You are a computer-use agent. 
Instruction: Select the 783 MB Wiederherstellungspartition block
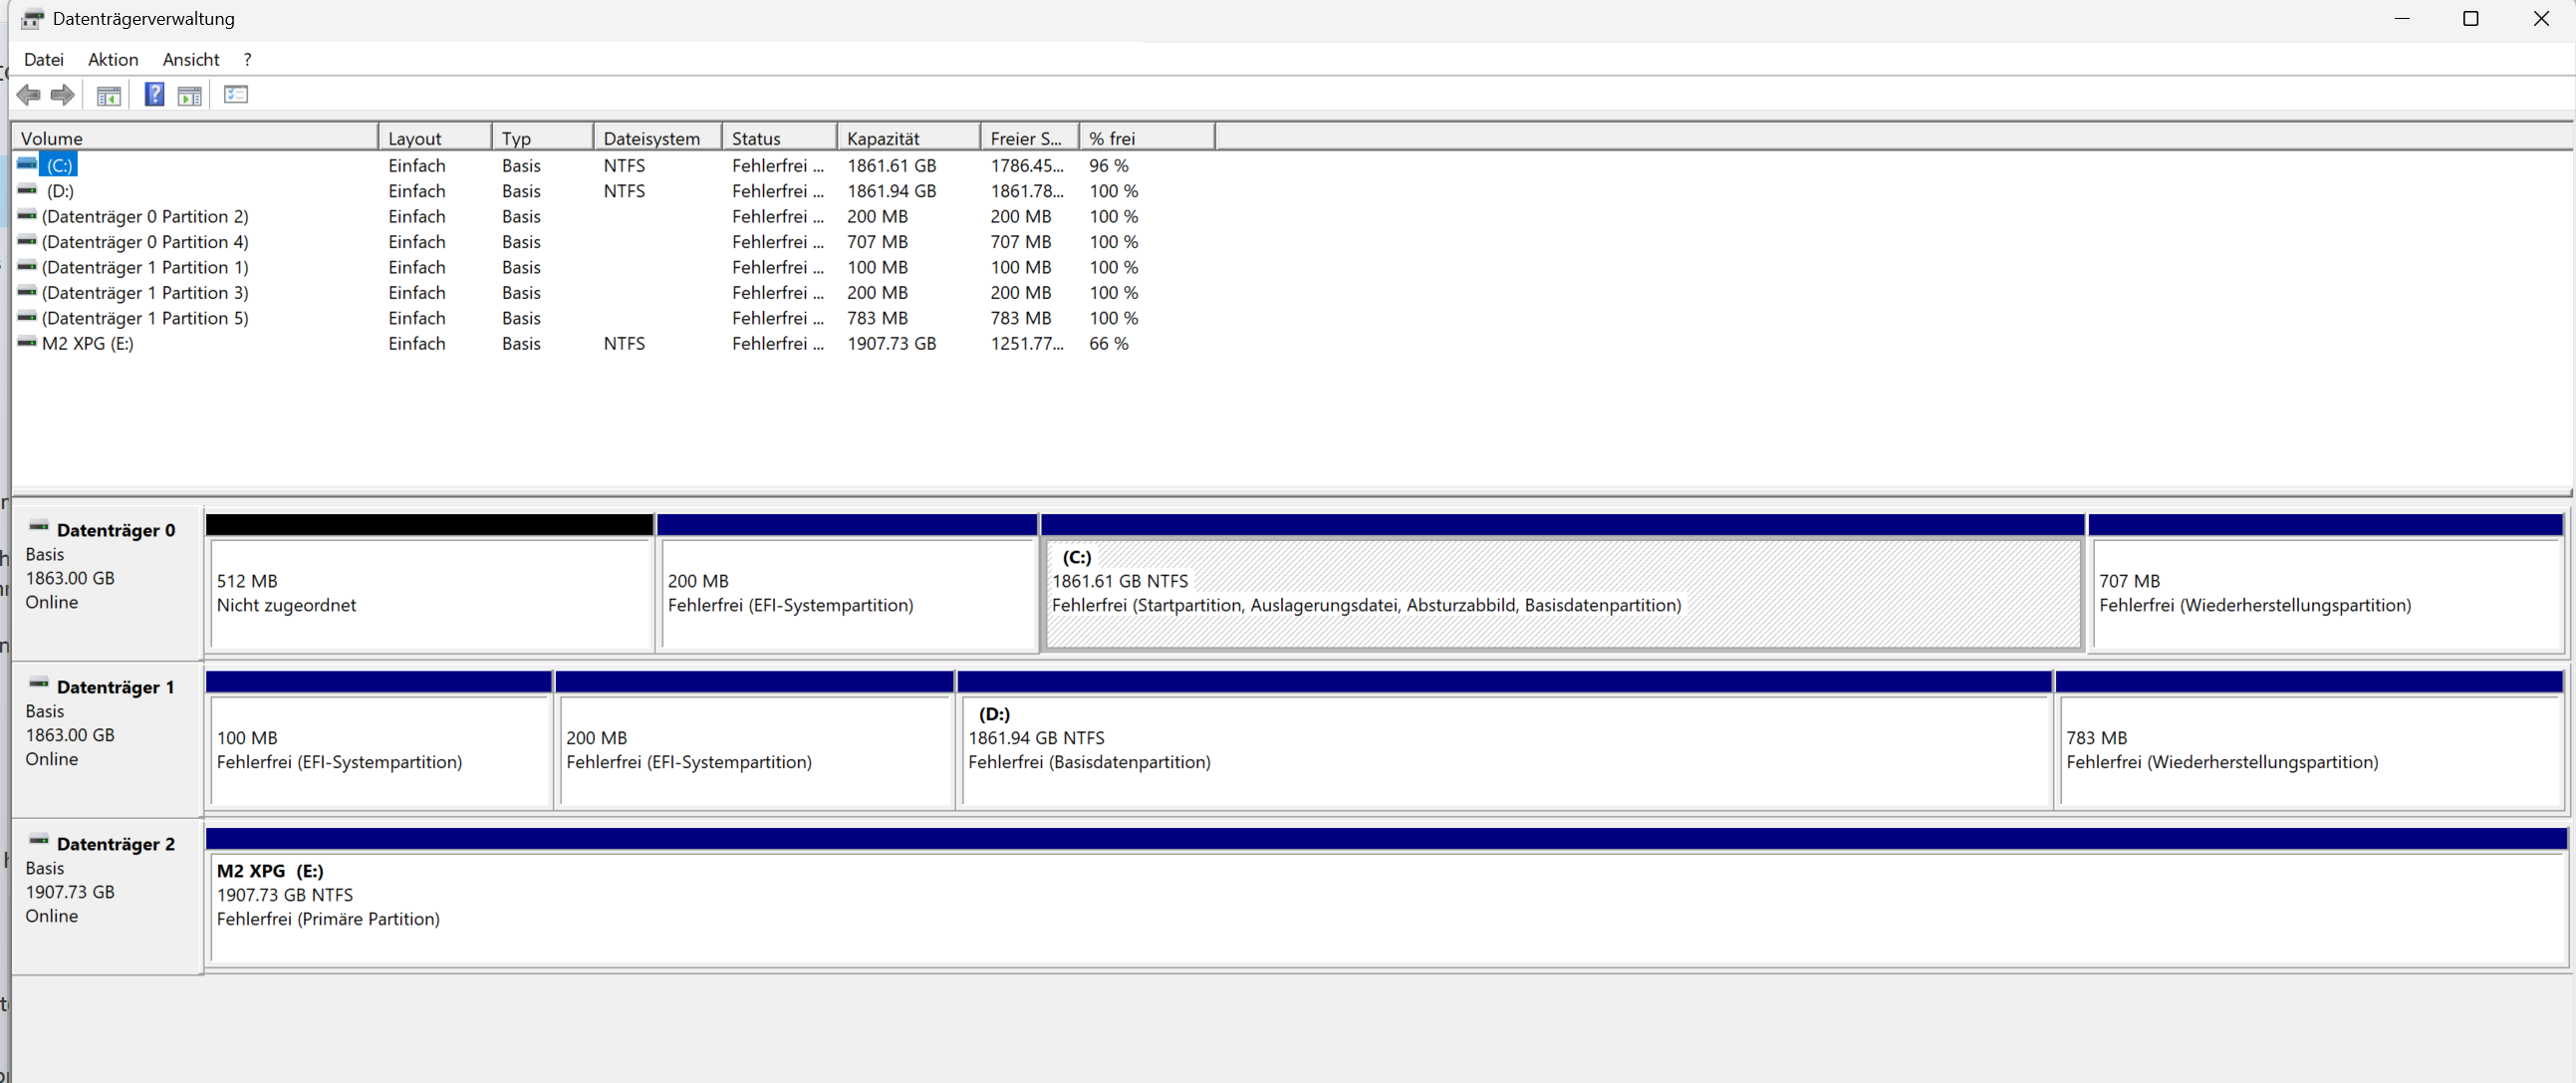point(2306,751)
